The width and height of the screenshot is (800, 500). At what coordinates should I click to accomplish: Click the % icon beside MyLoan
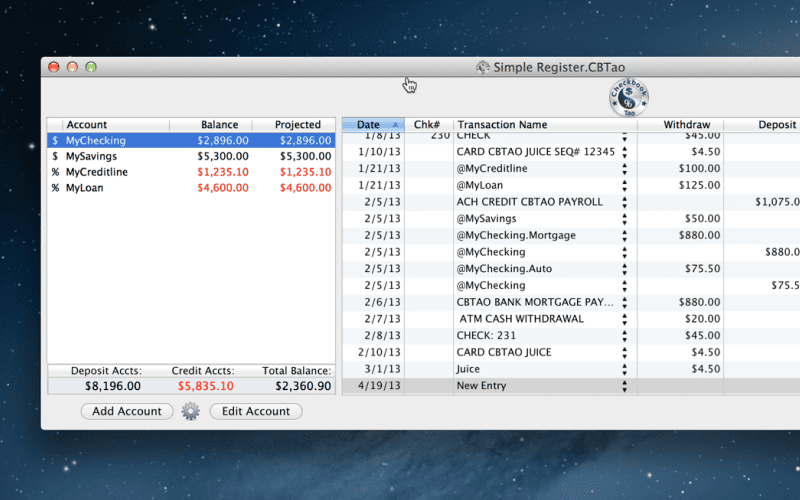pos(55,188)
